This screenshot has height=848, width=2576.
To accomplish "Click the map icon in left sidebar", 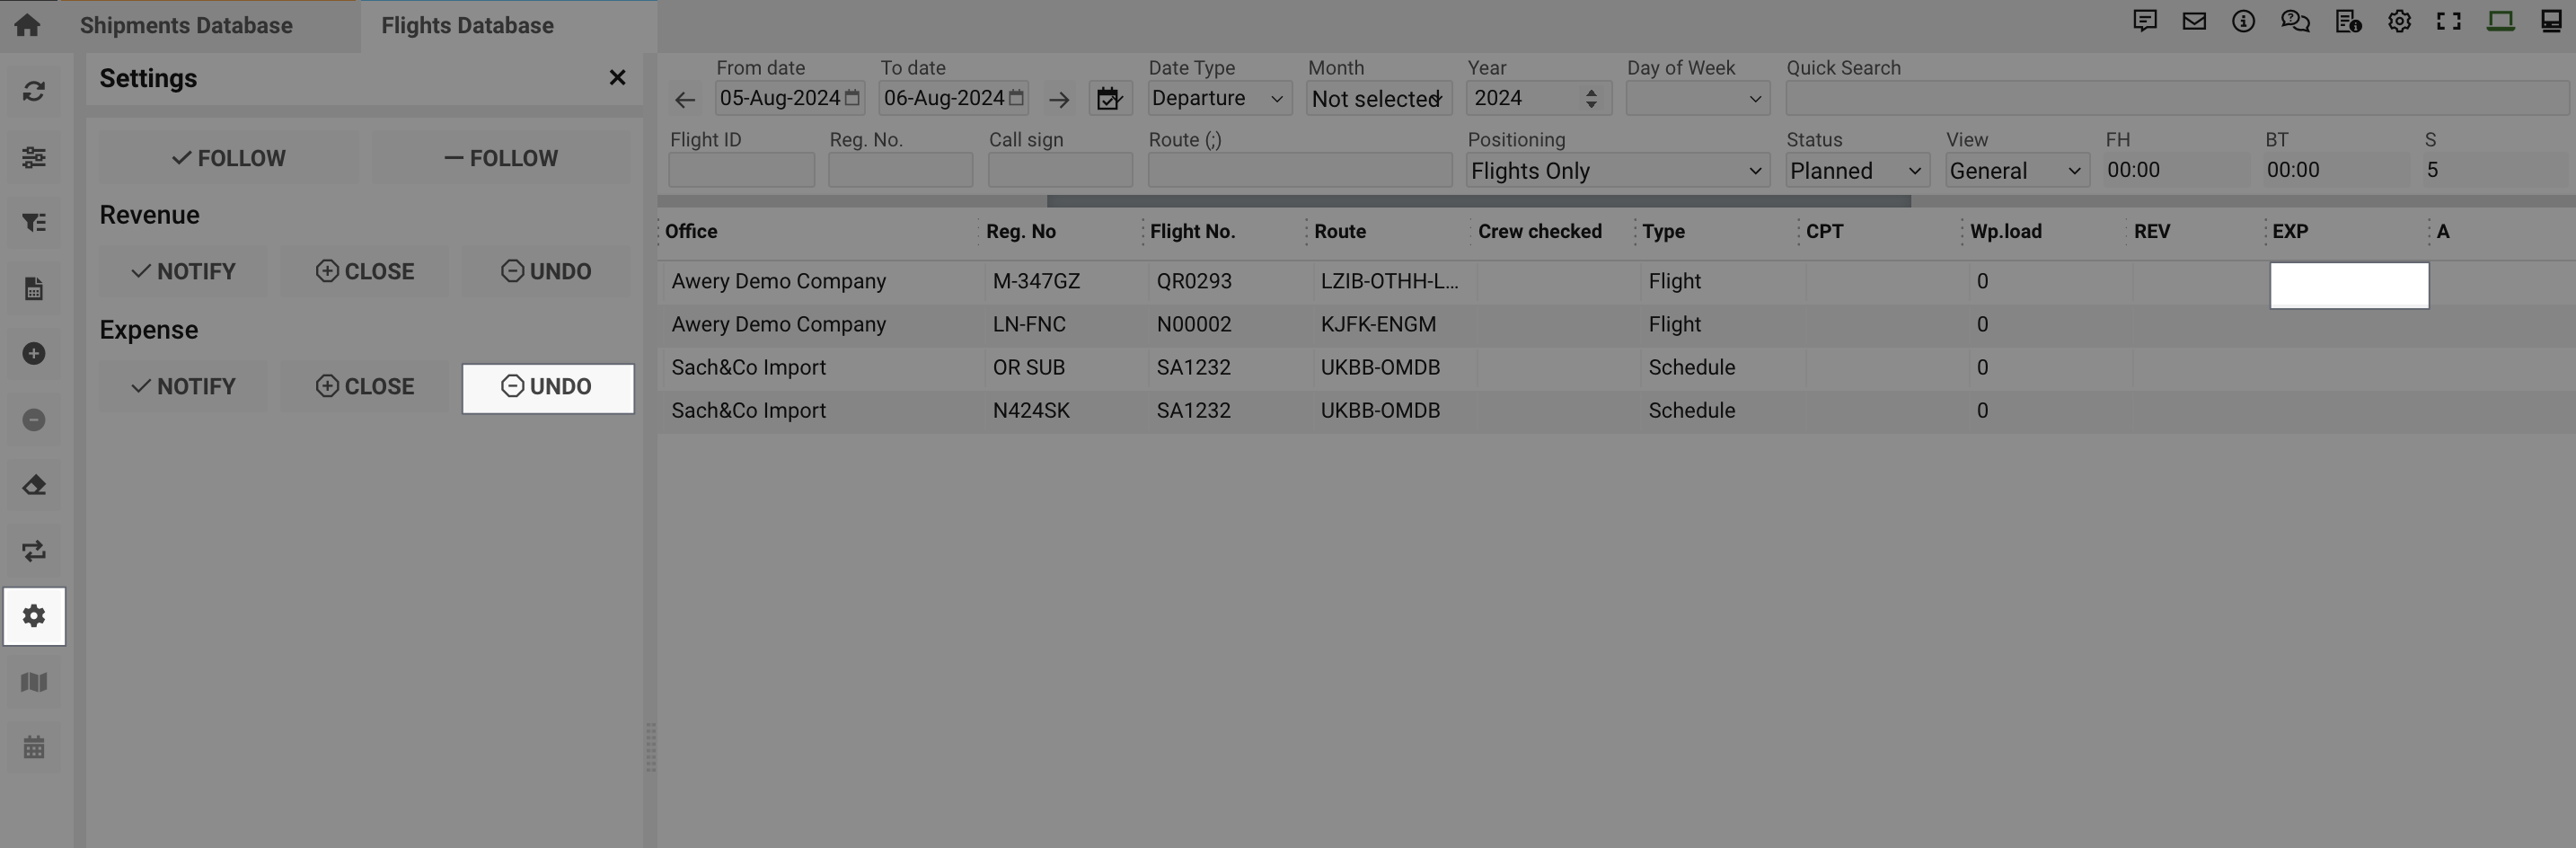I will pyautogui.click(x=34, y=682).
